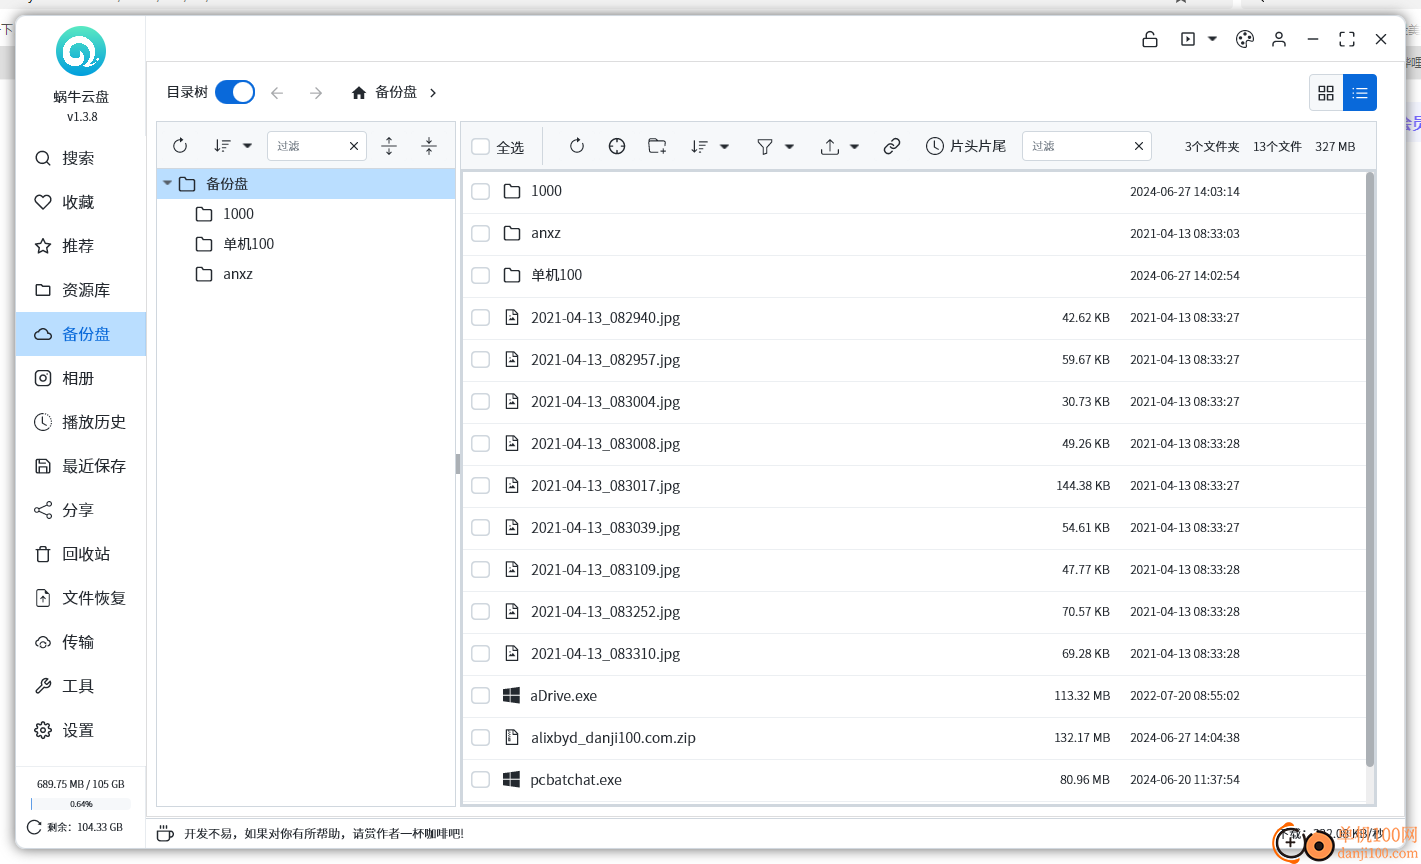Open the upload dropdown
This screenshot has width=1421, height=864.
pos(840,146)
